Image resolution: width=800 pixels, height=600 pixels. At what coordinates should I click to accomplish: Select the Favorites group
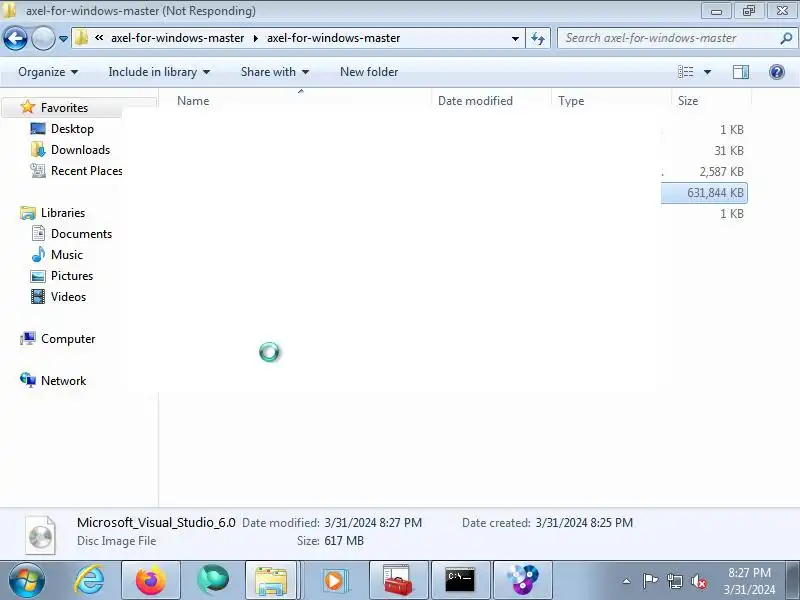pos(64,108)
